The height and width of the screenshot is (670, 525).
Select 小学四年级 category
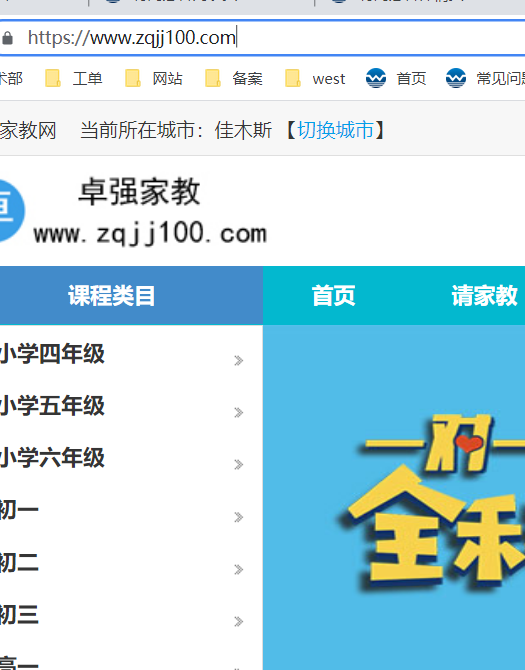(52, 354)
